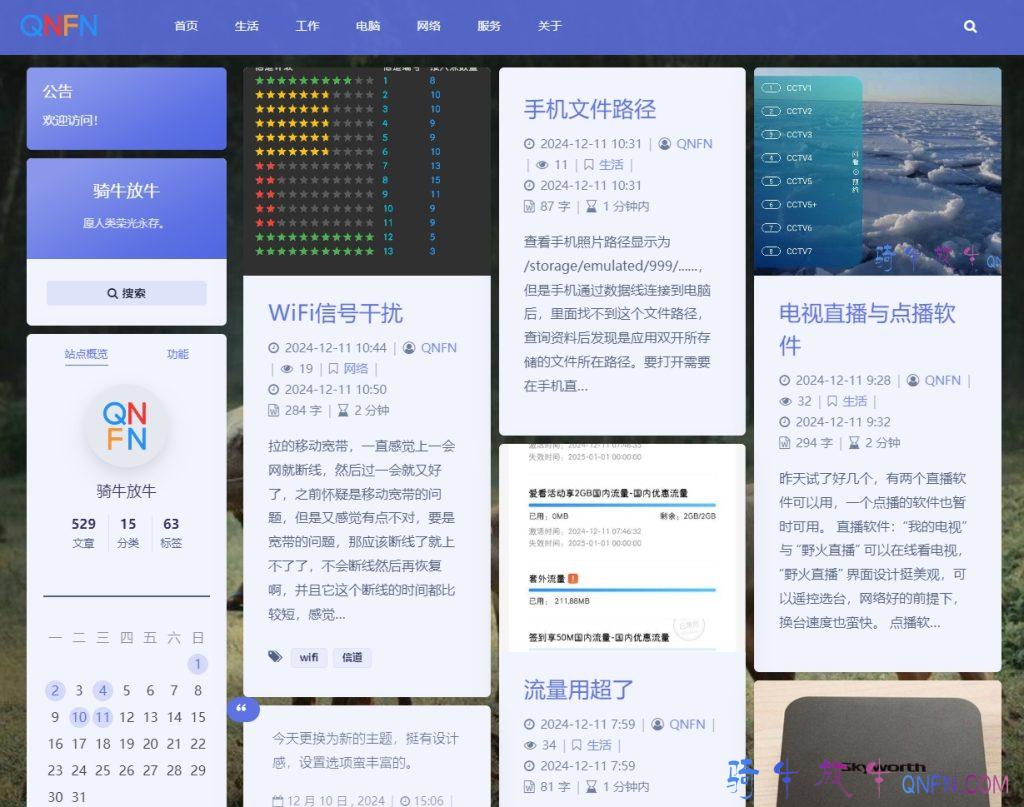Click the blue quote bubble icon
1024x807 pixels.
(243, 709)
